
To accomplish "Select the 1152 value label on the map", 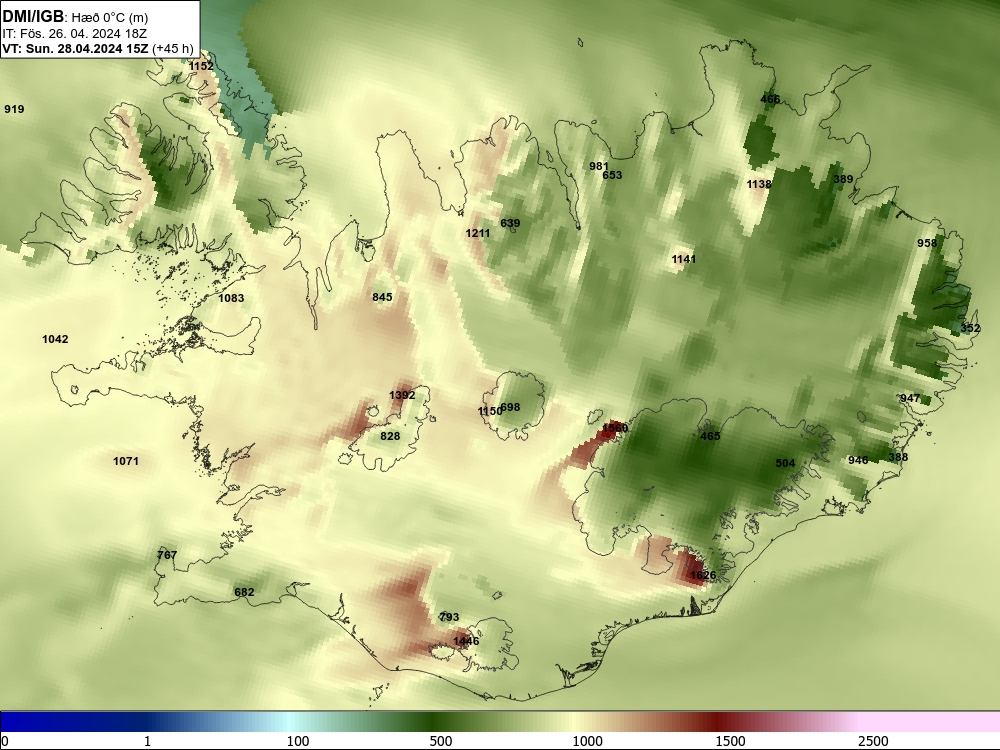I will tap(202, 66).
